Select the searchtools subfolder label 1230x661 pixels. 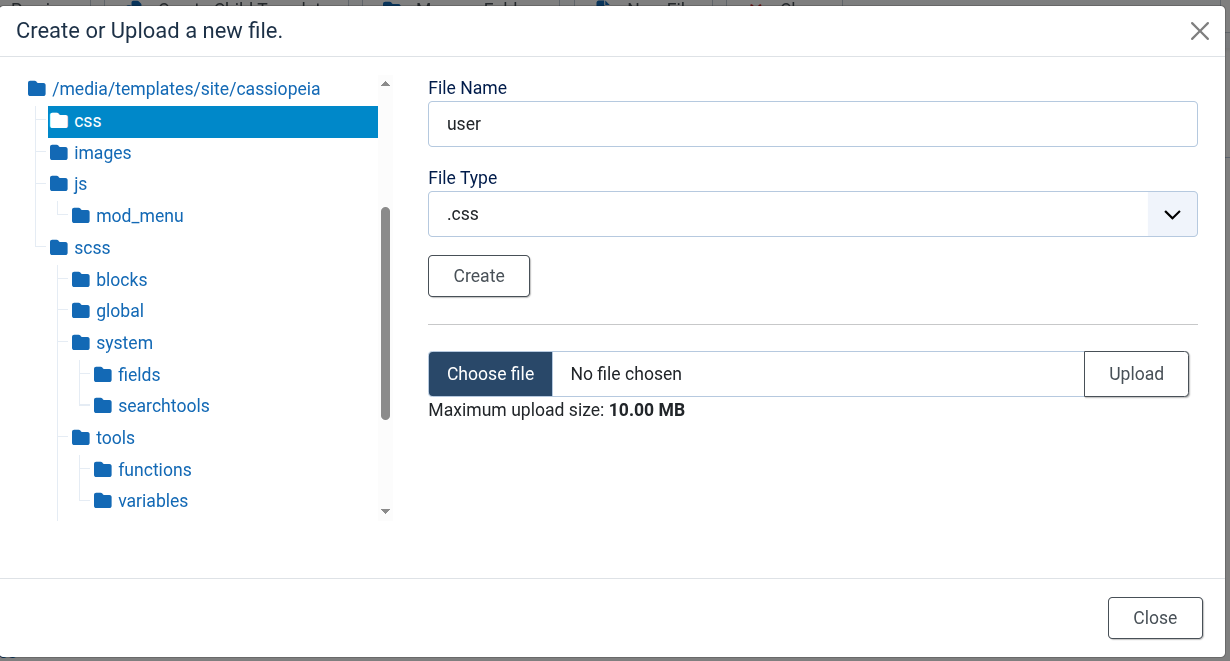(x=164, y=406)
